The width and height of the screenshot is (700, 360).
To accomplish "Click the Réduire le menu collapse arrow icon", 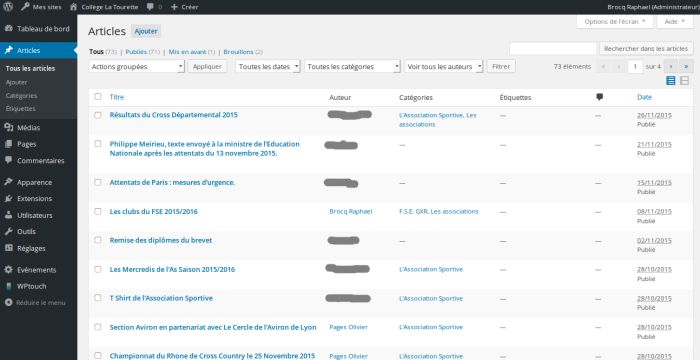I will [x=8, y=302].
